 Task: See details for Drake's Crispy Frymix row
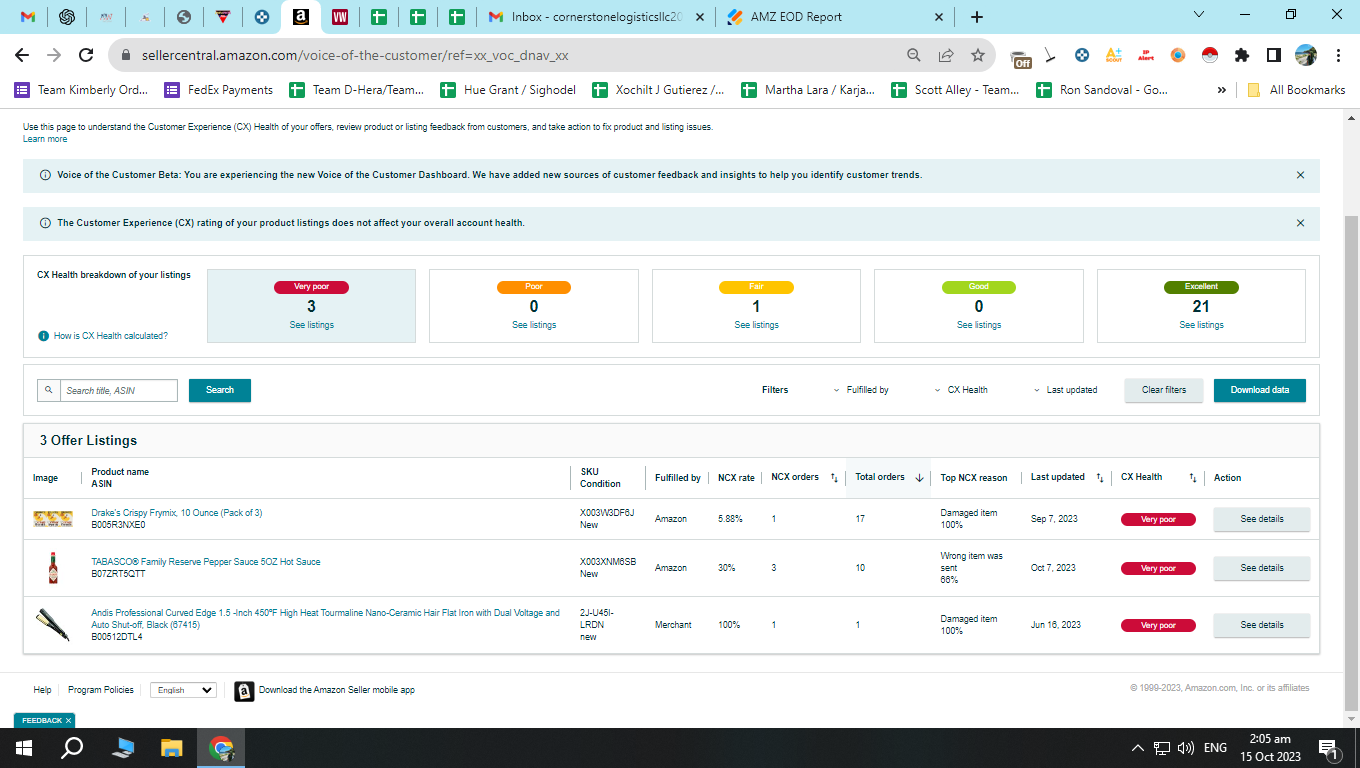(1261, 519)
